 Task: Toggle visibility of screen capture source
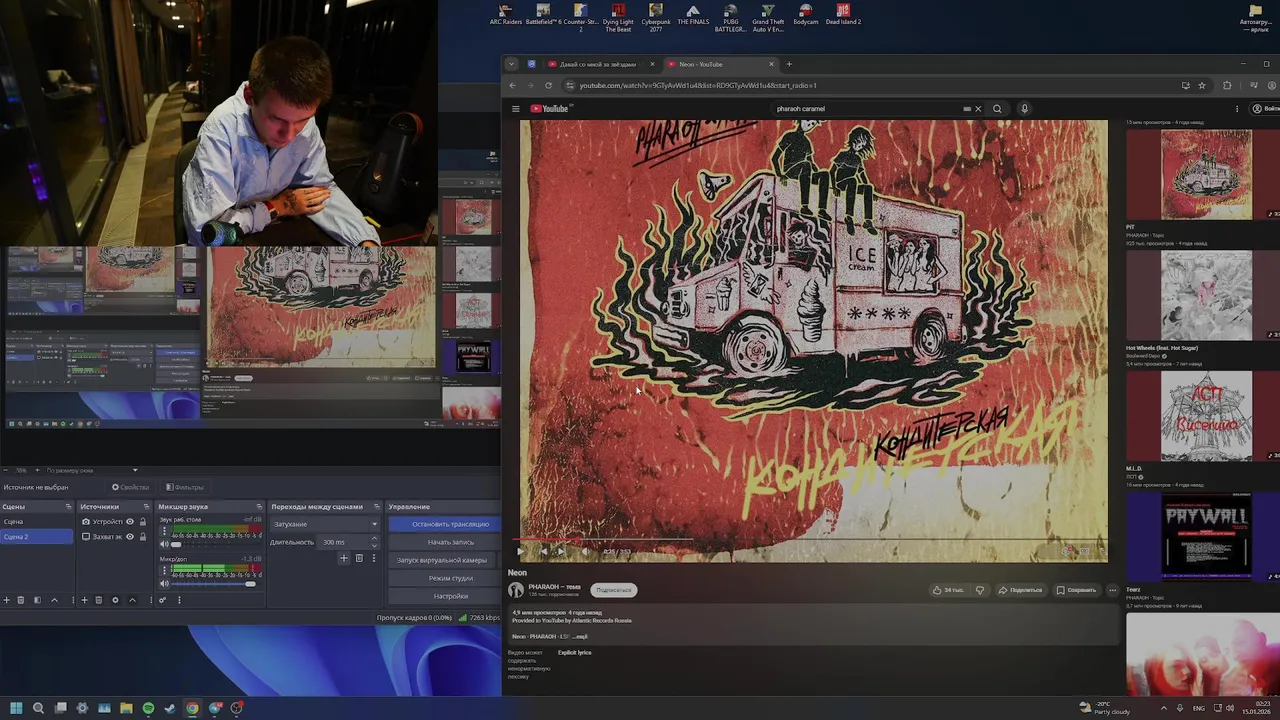[x=129, y=537]
